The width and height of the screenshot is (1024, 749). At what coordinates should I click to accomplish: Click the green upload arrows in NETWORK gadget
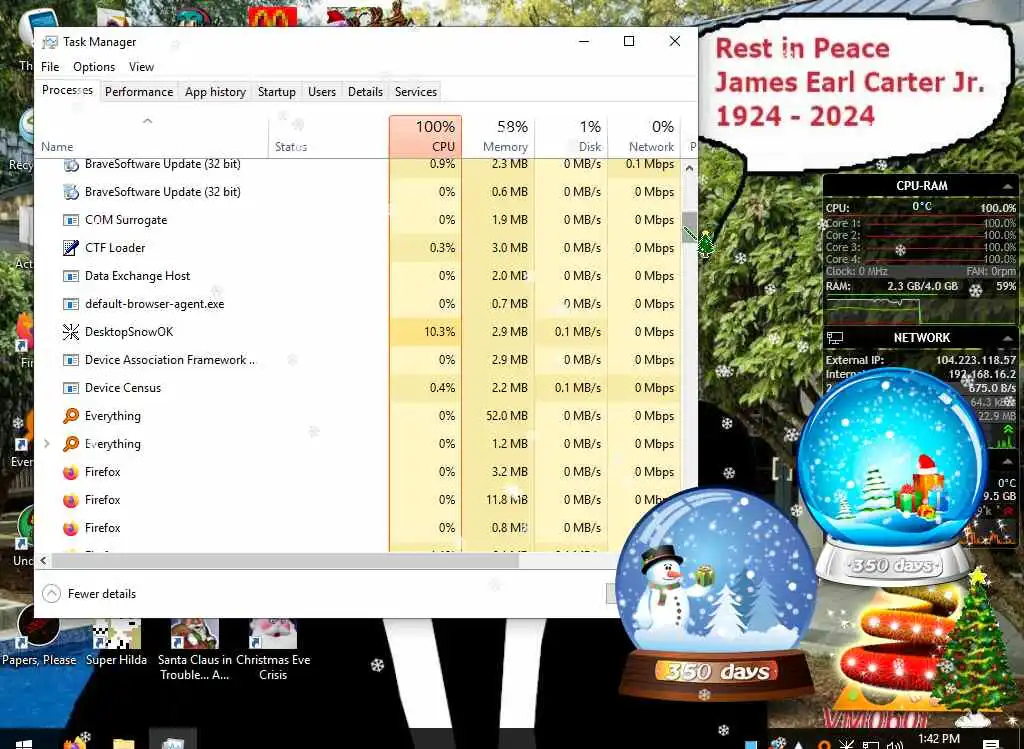[x=1008, y=430]
